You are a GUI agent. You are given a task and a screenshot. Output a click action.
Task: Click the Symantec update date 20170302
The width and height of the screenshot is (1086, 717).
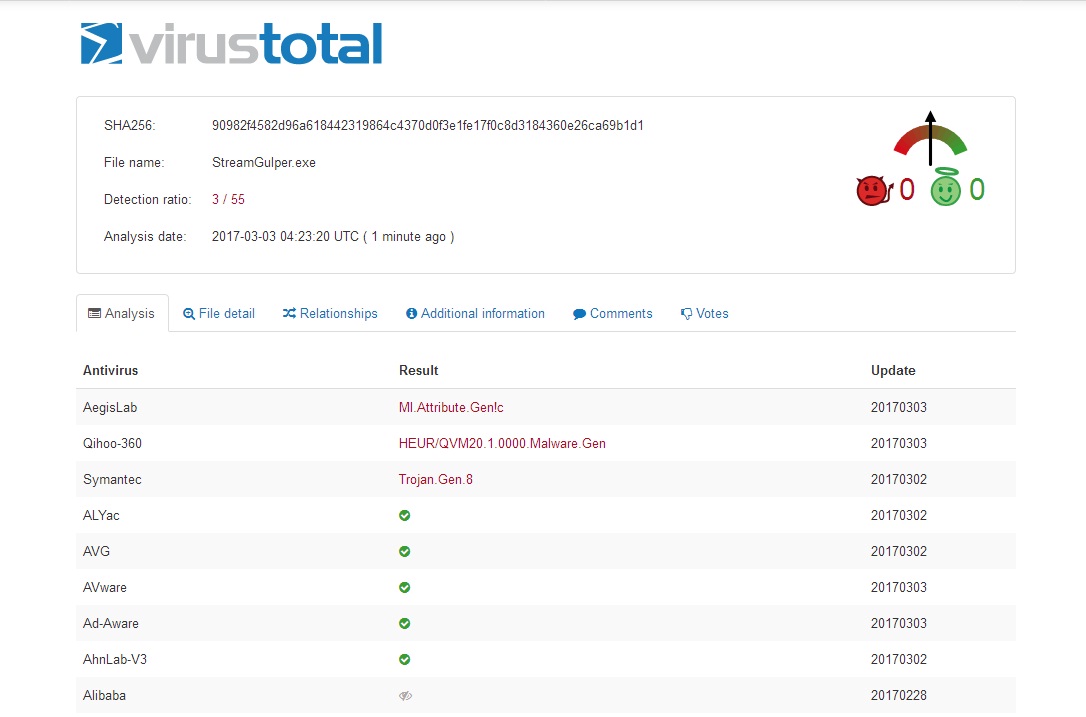[x=899, y=479]
